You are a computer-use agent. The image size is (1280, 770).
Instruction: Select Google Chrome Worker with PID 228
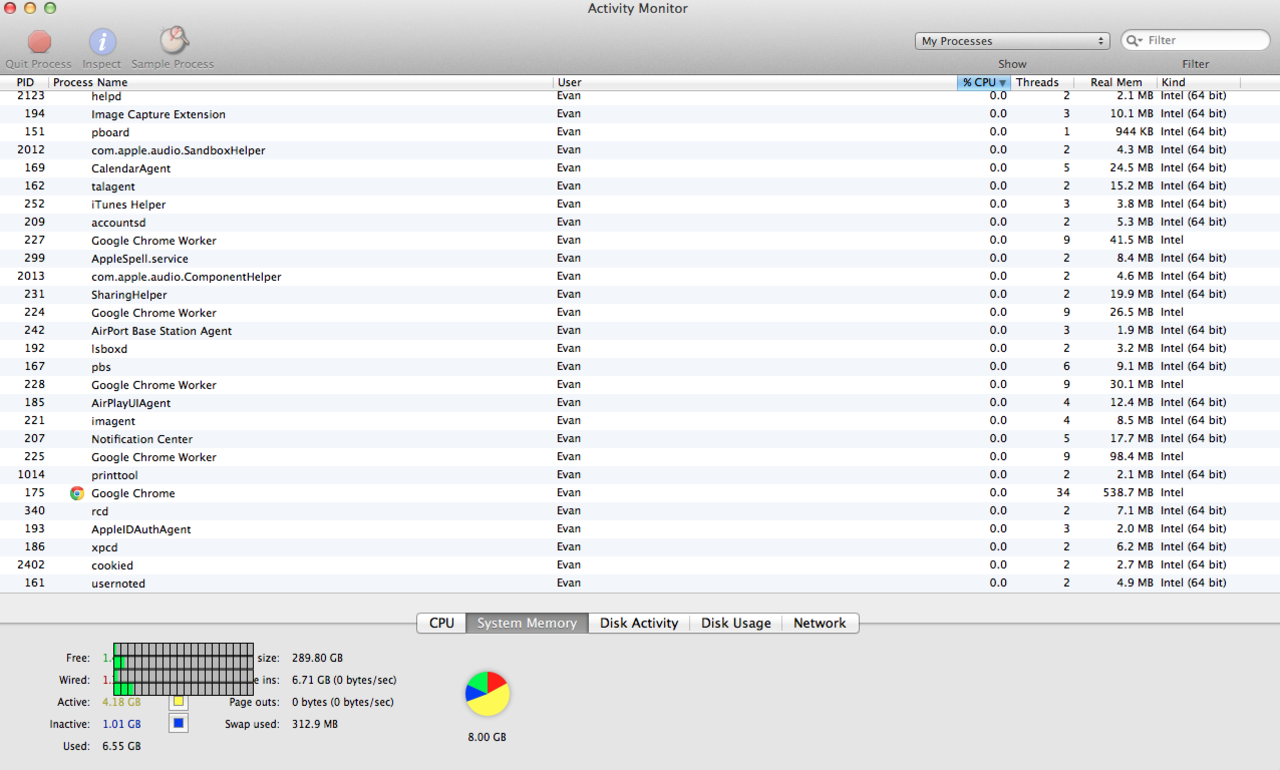point(640,384)
